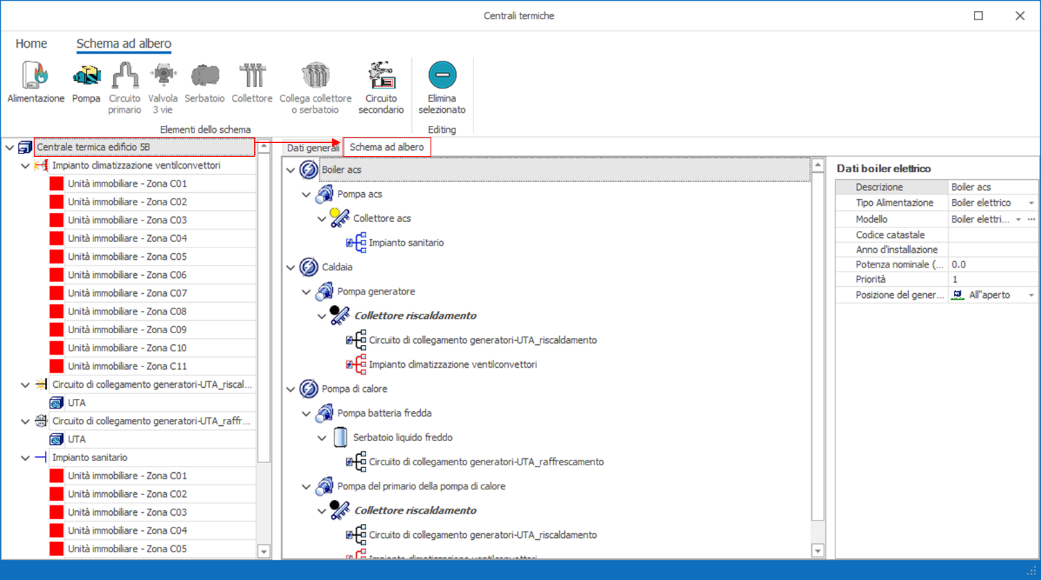Click the Serbatoio toolbar icon

click(x=204, y=76)
